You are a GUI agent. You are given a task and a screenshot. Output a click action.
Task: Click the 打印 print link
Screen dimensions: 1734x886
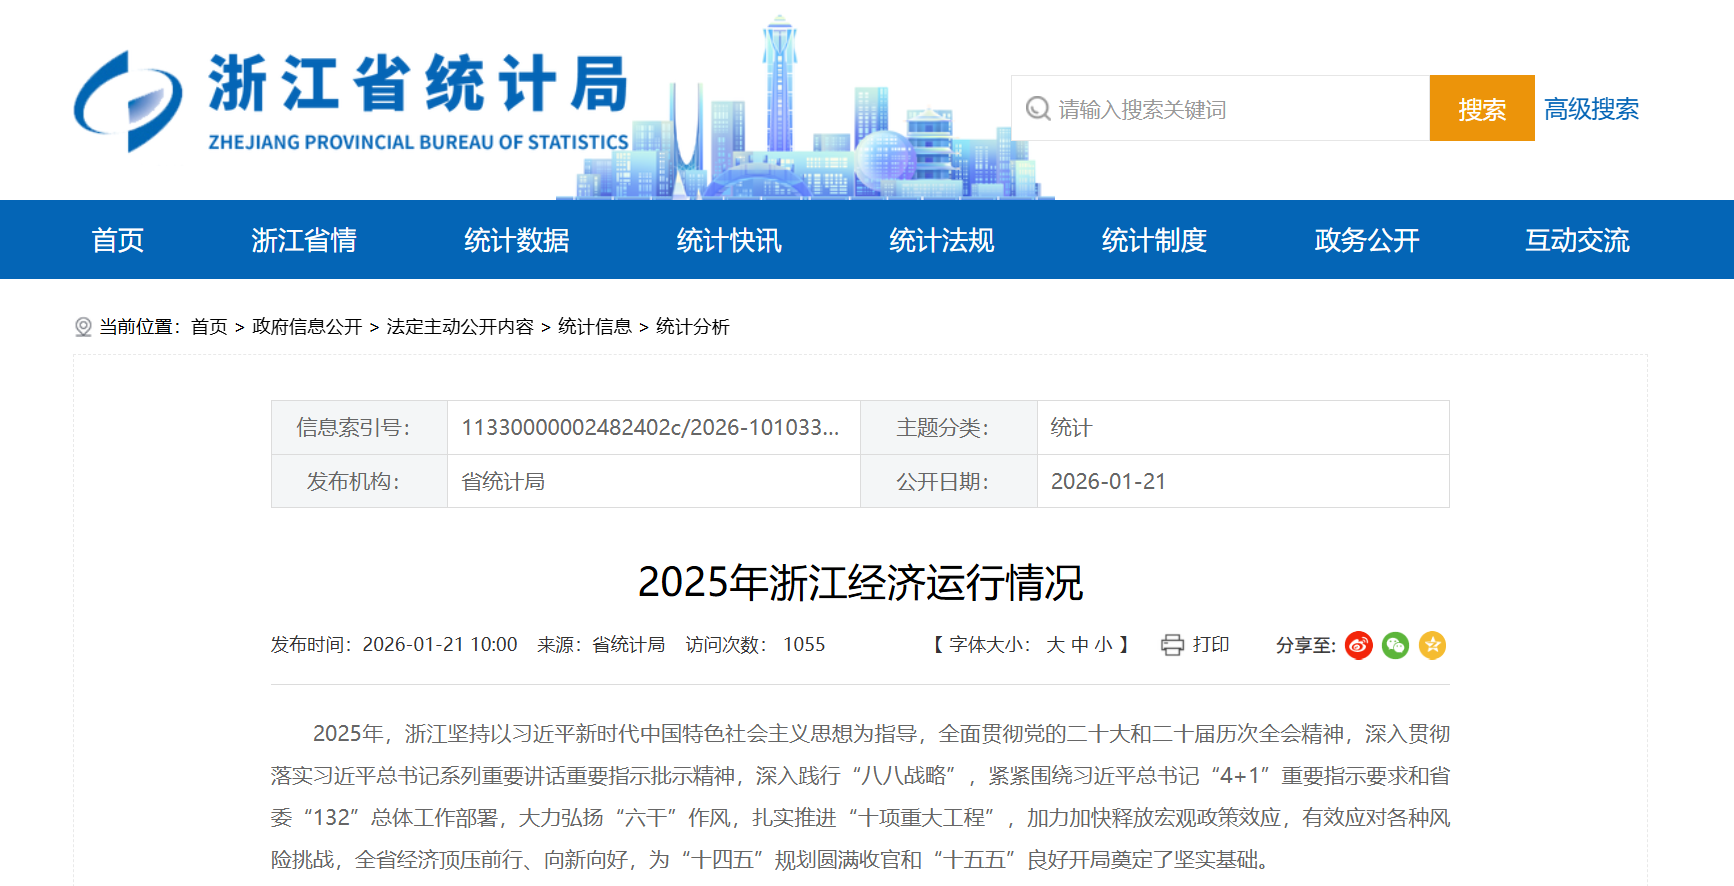pyautogui.click(x=1211, y=645)
